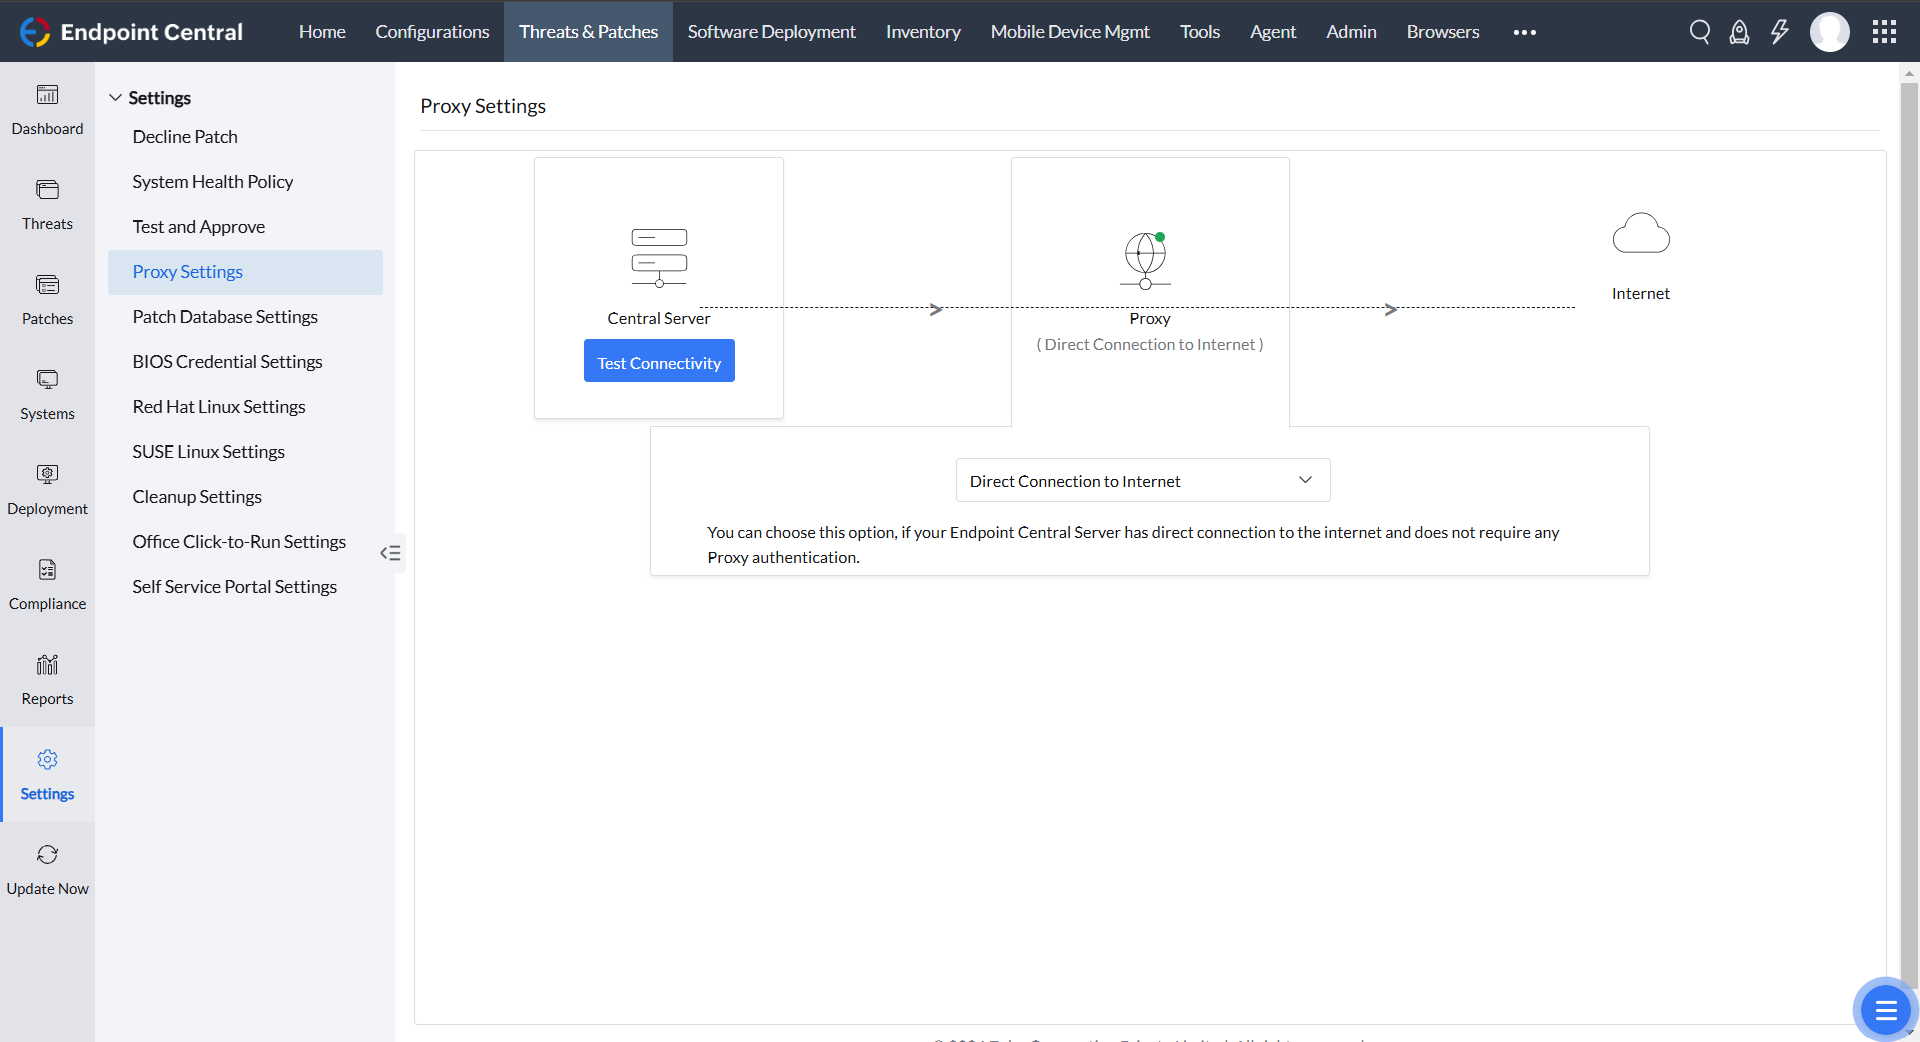
Task: Open Office Click-to-Run Settings
Action: click(245, 542)
